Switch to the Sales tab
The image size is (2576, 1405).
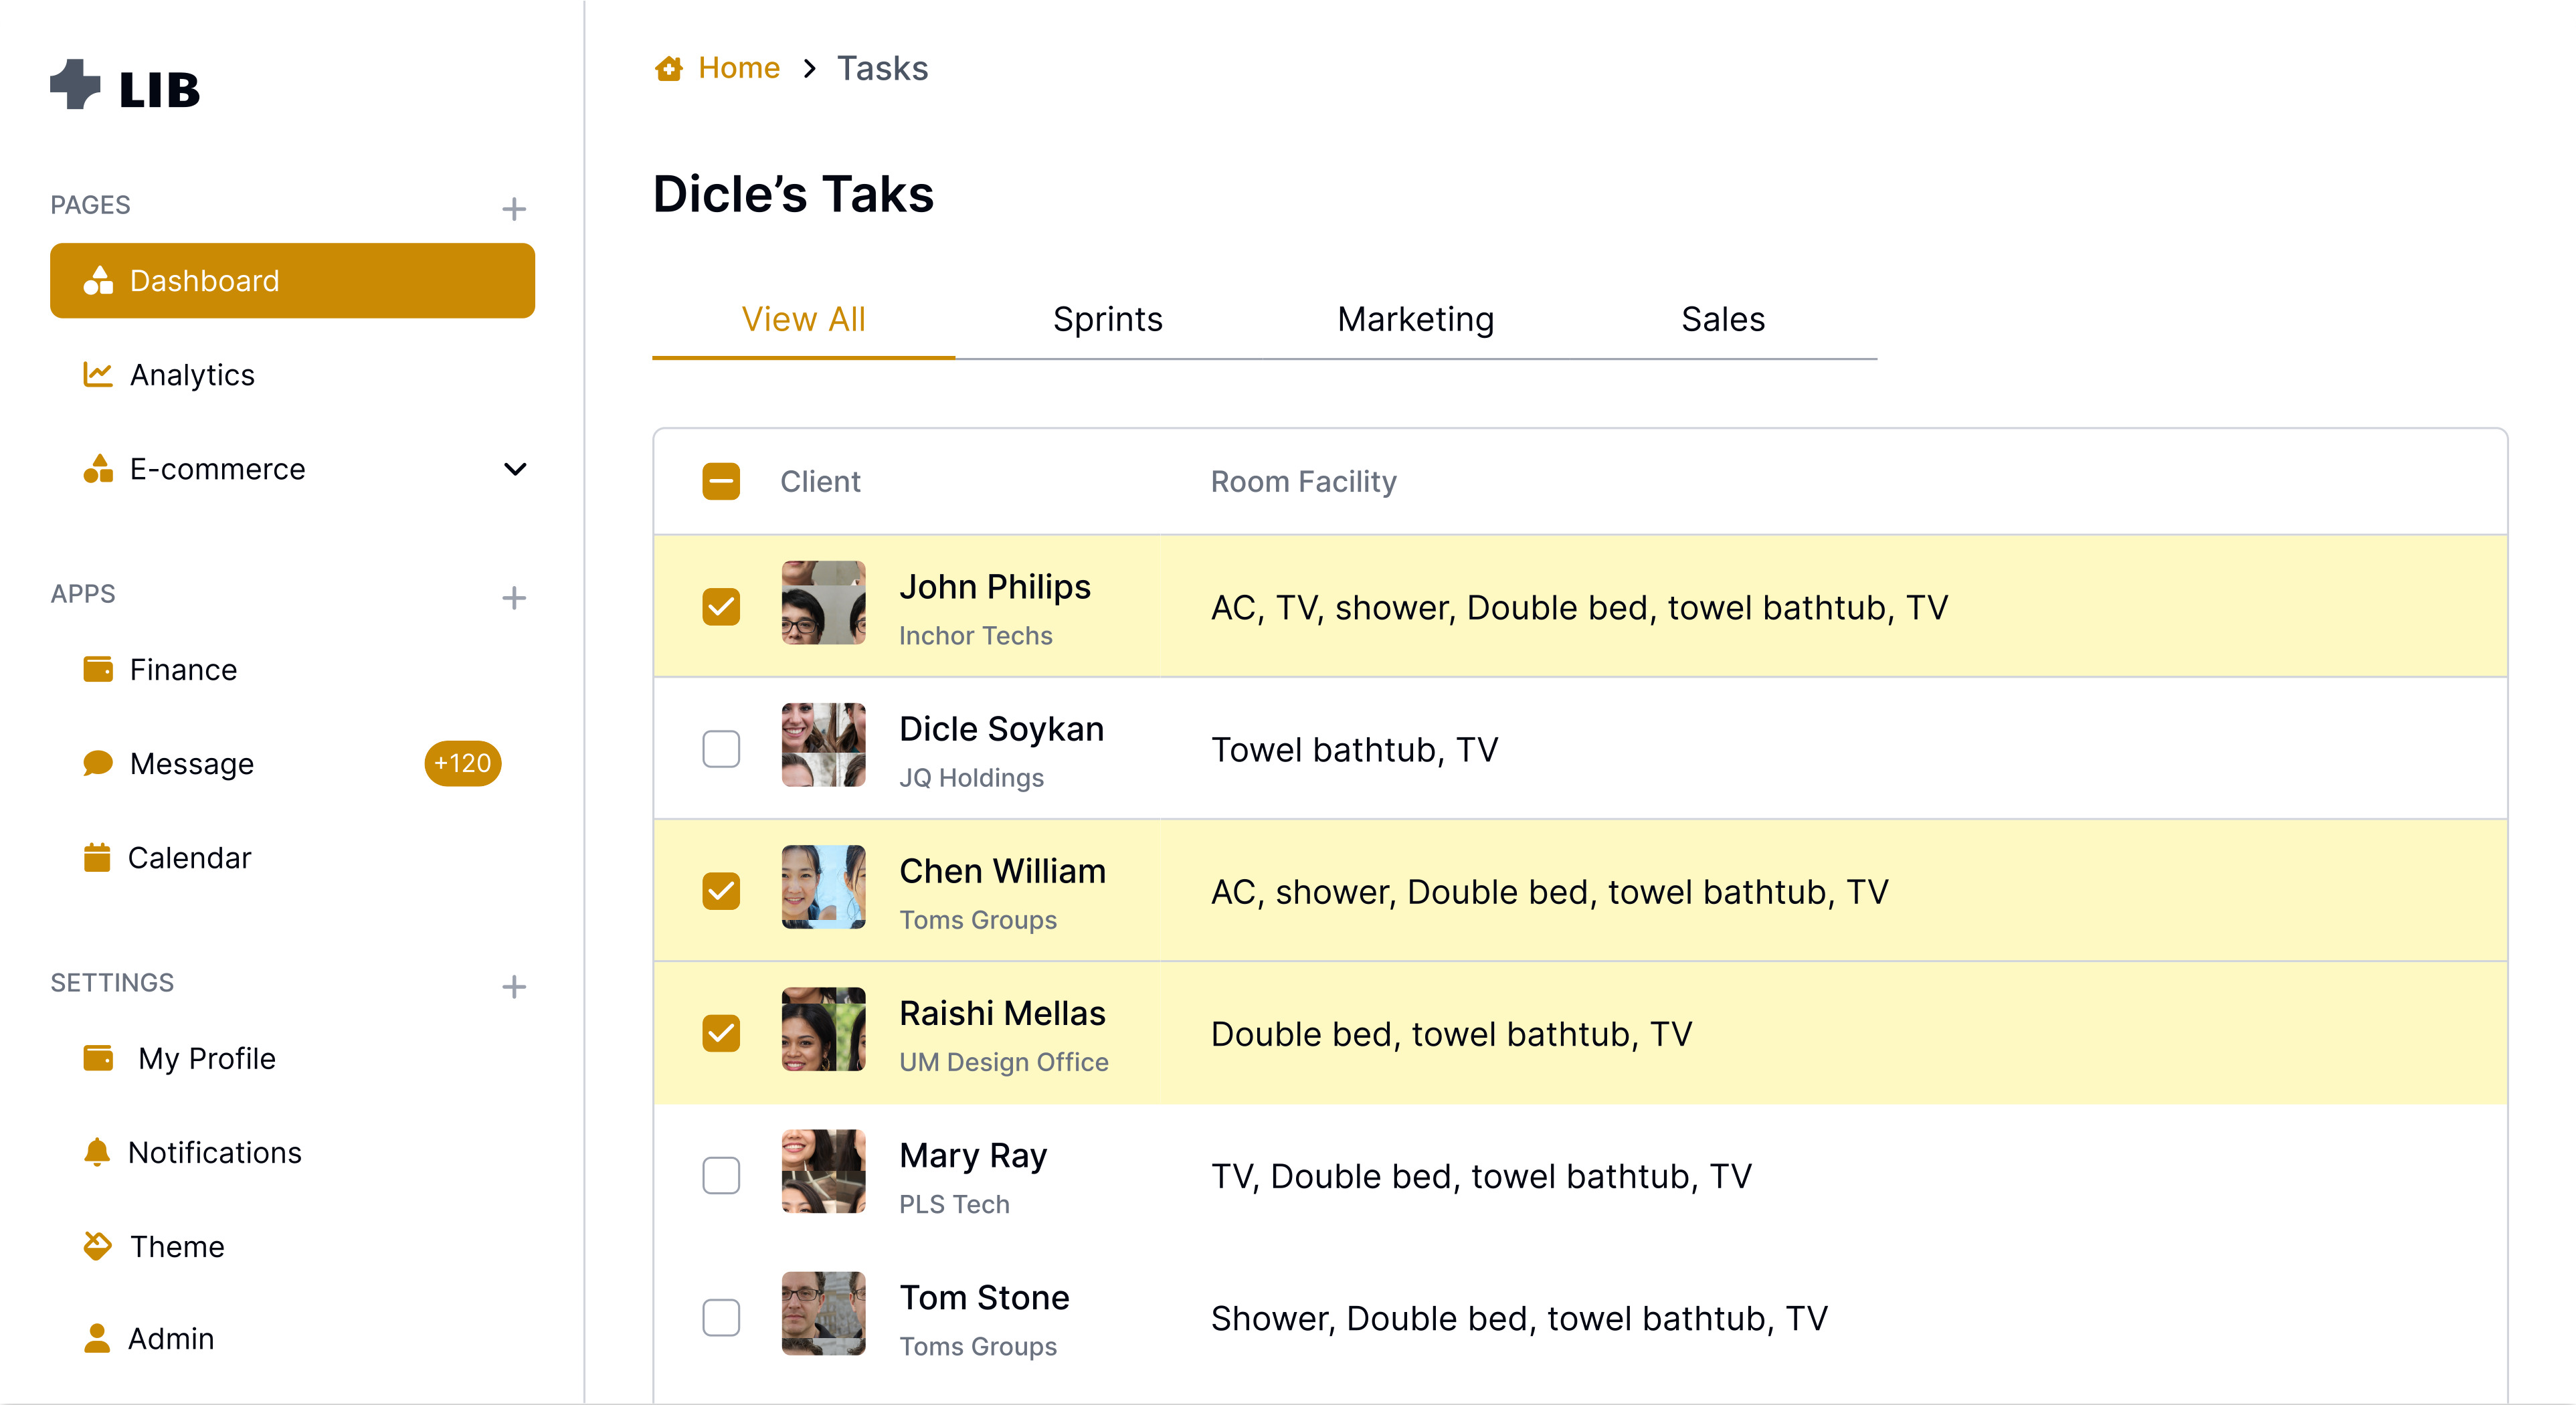(1722, 319)
